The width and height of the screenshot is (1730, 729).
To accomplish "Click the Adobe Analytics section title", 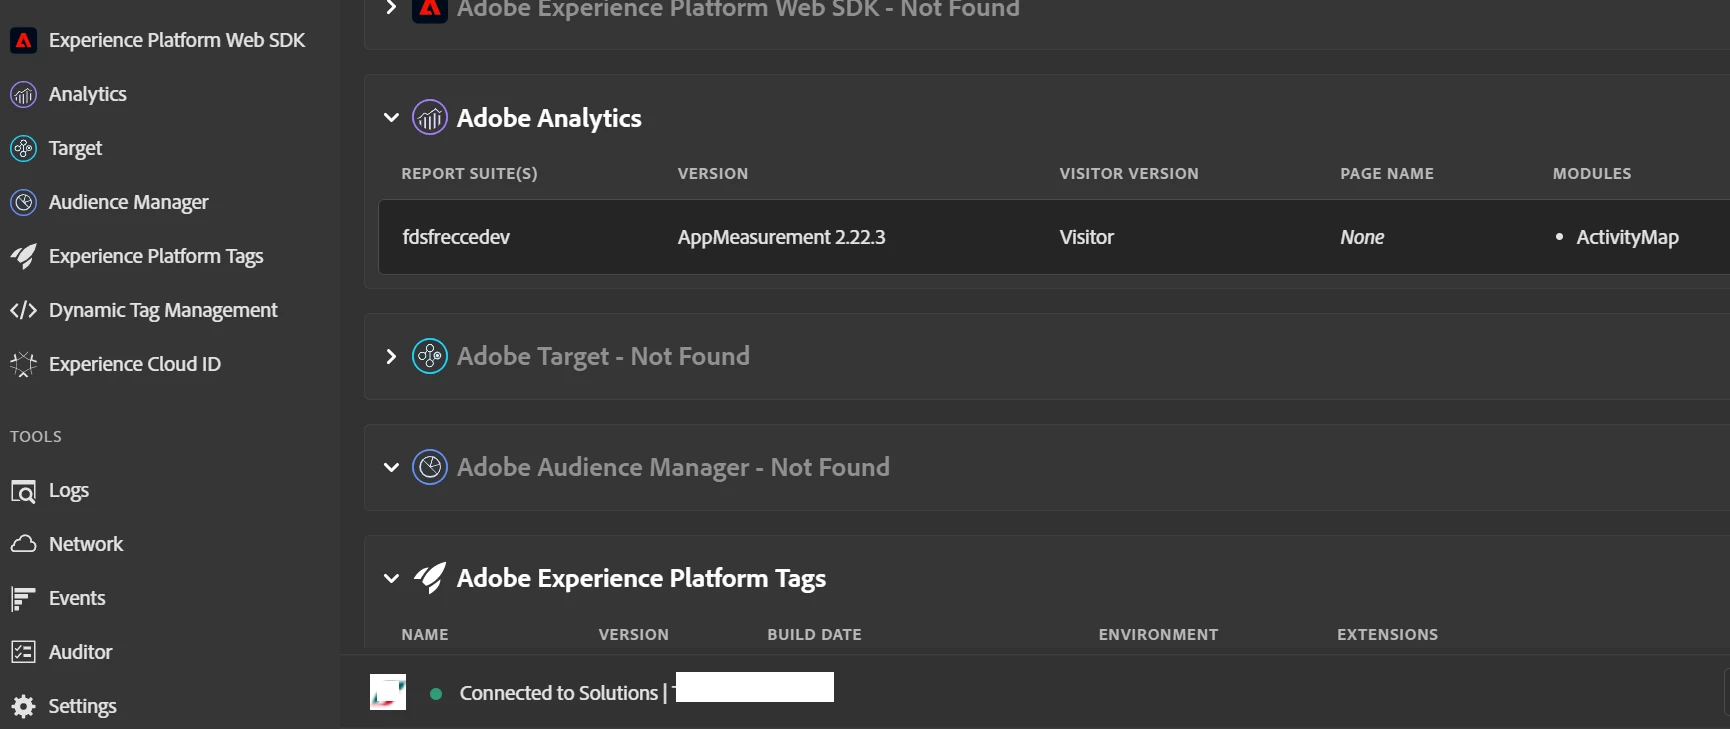I will 549,118.
